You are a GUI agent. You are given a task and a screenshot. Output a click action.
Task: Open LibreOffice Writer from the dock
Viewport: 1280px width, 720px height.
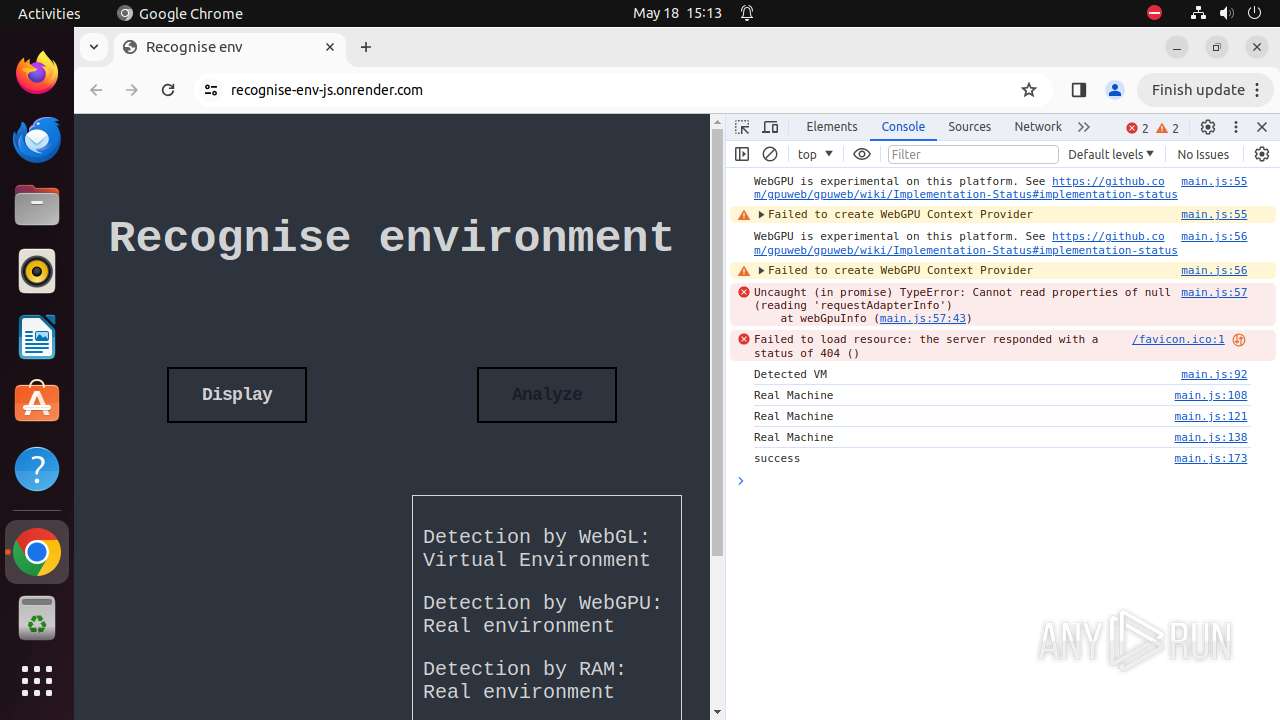tap(37, 337)
